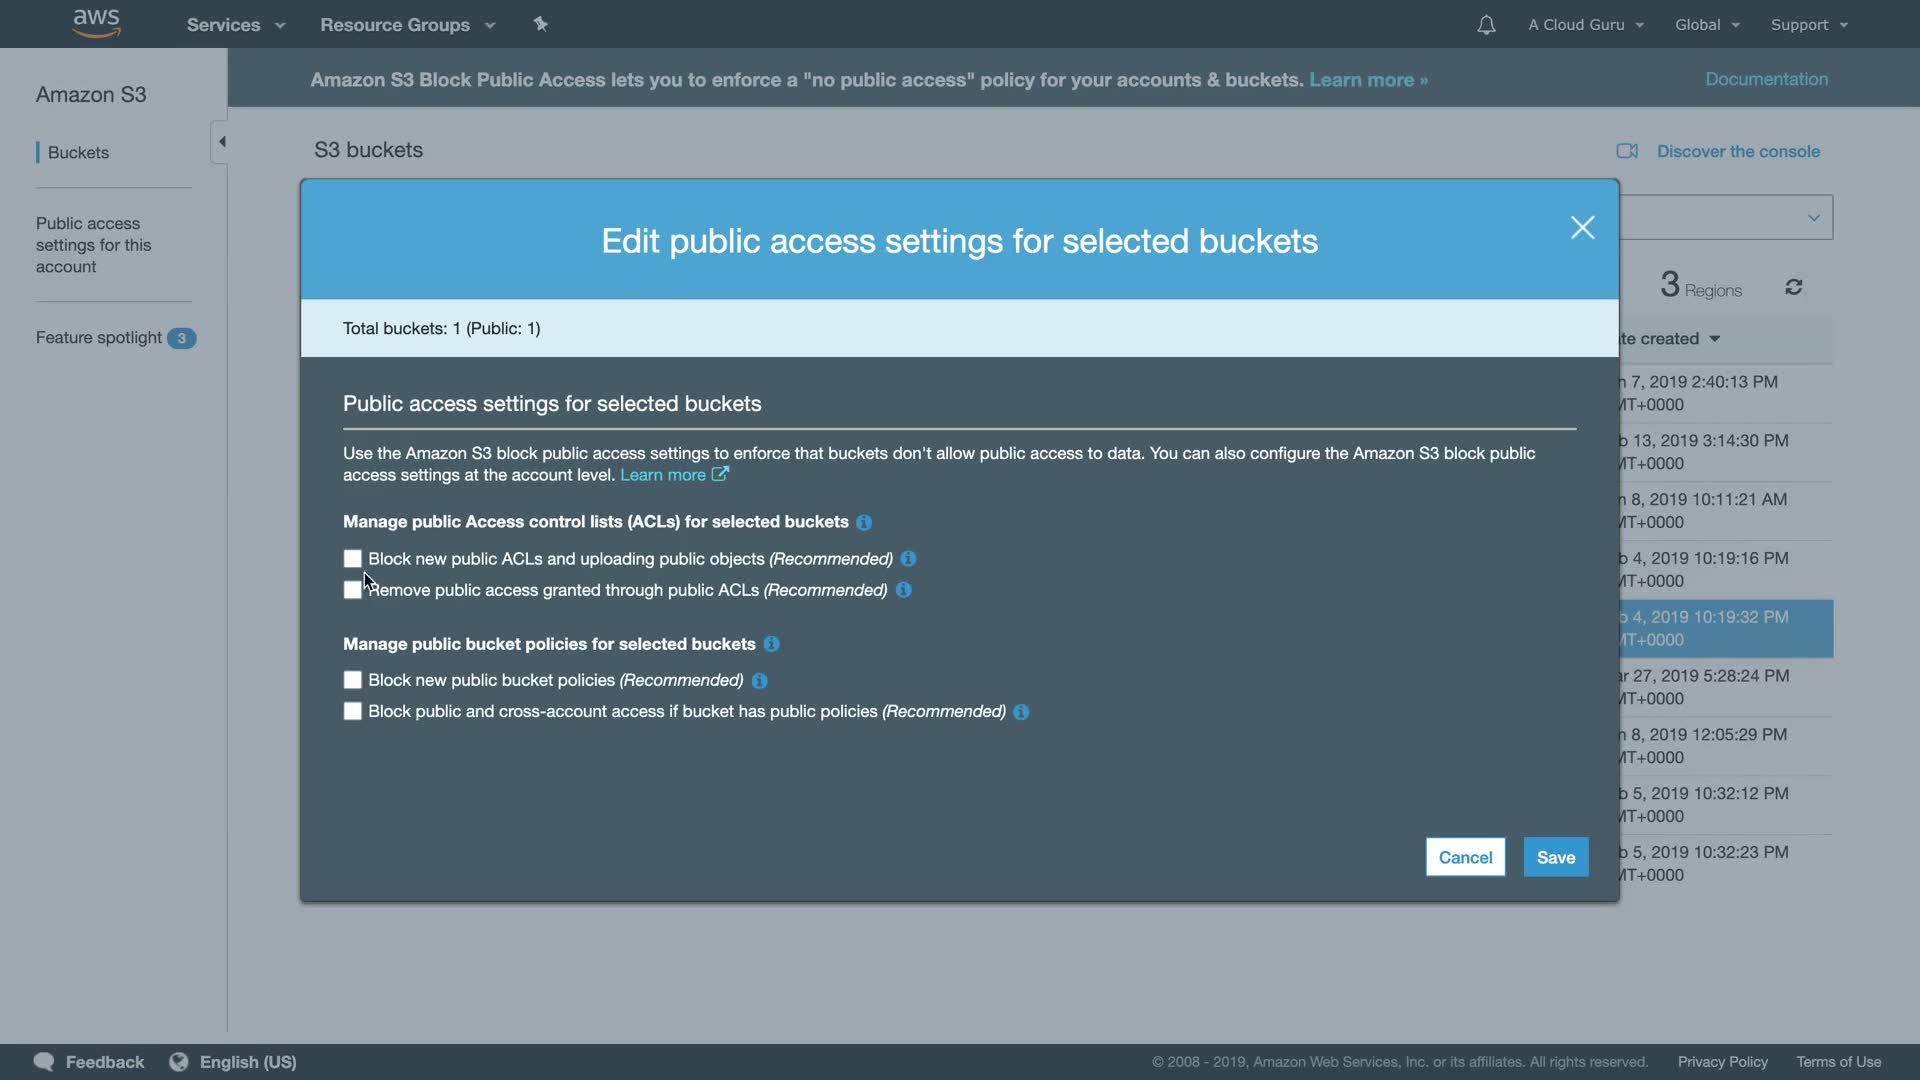
Task: Open the Resource Groups dropdown
Action: click(x=407, y=25)
